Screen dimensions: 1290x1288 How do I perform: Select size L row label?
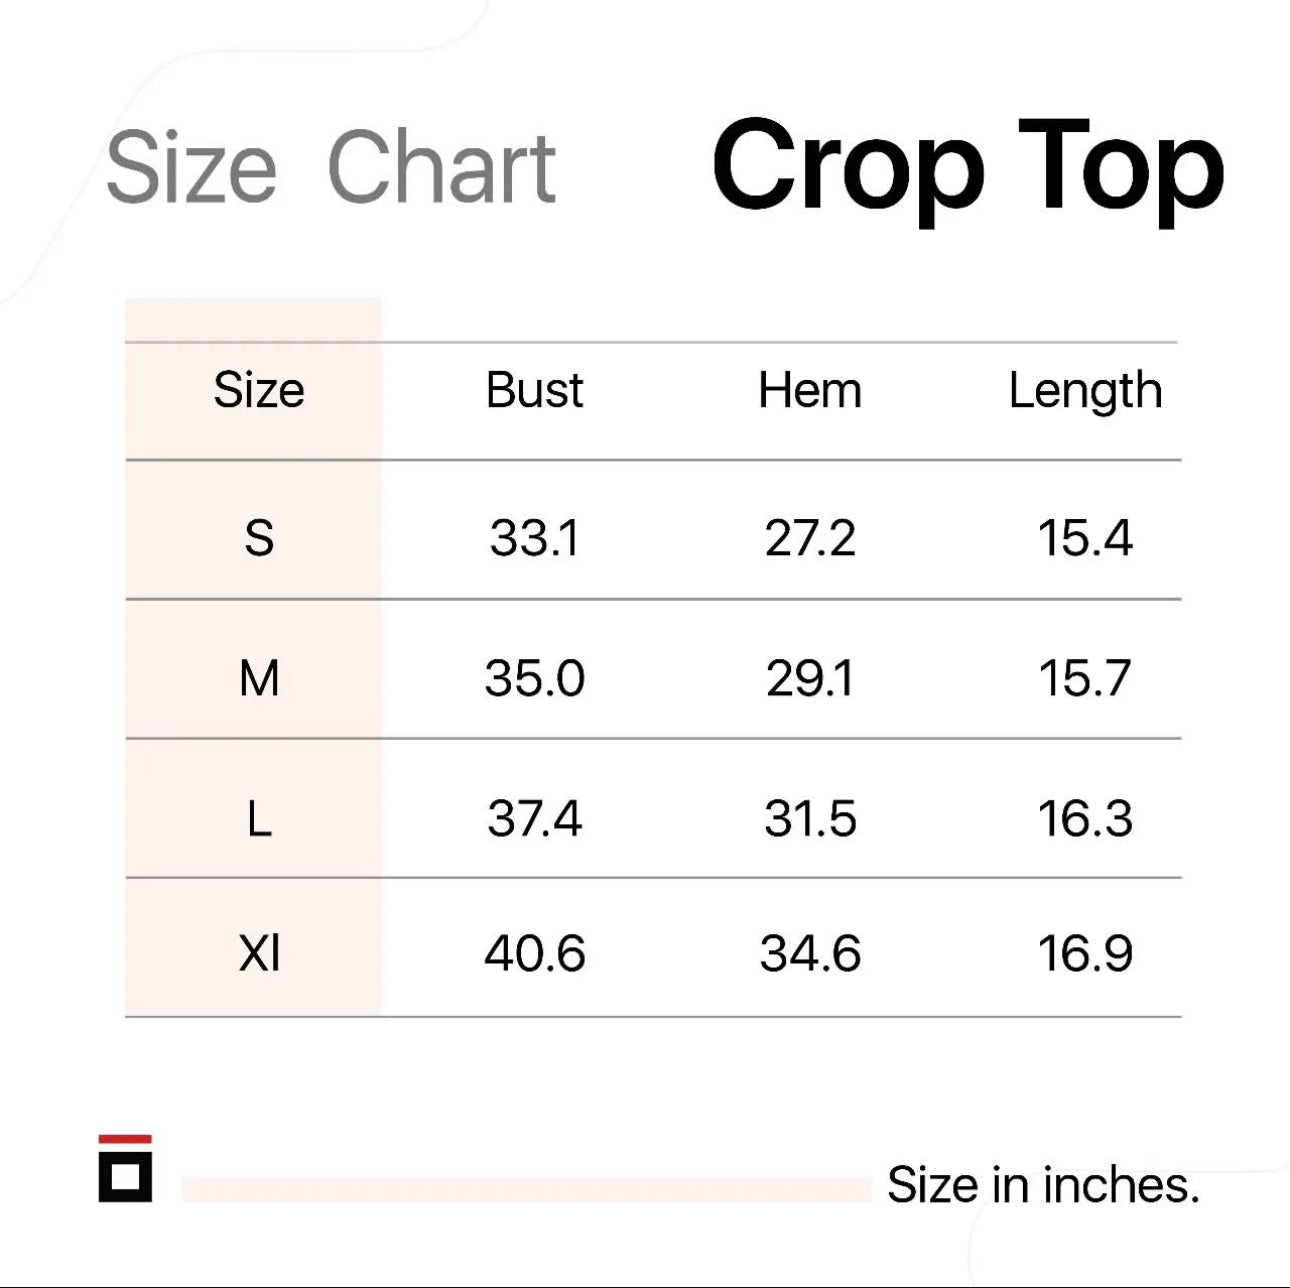coord(259,819)
